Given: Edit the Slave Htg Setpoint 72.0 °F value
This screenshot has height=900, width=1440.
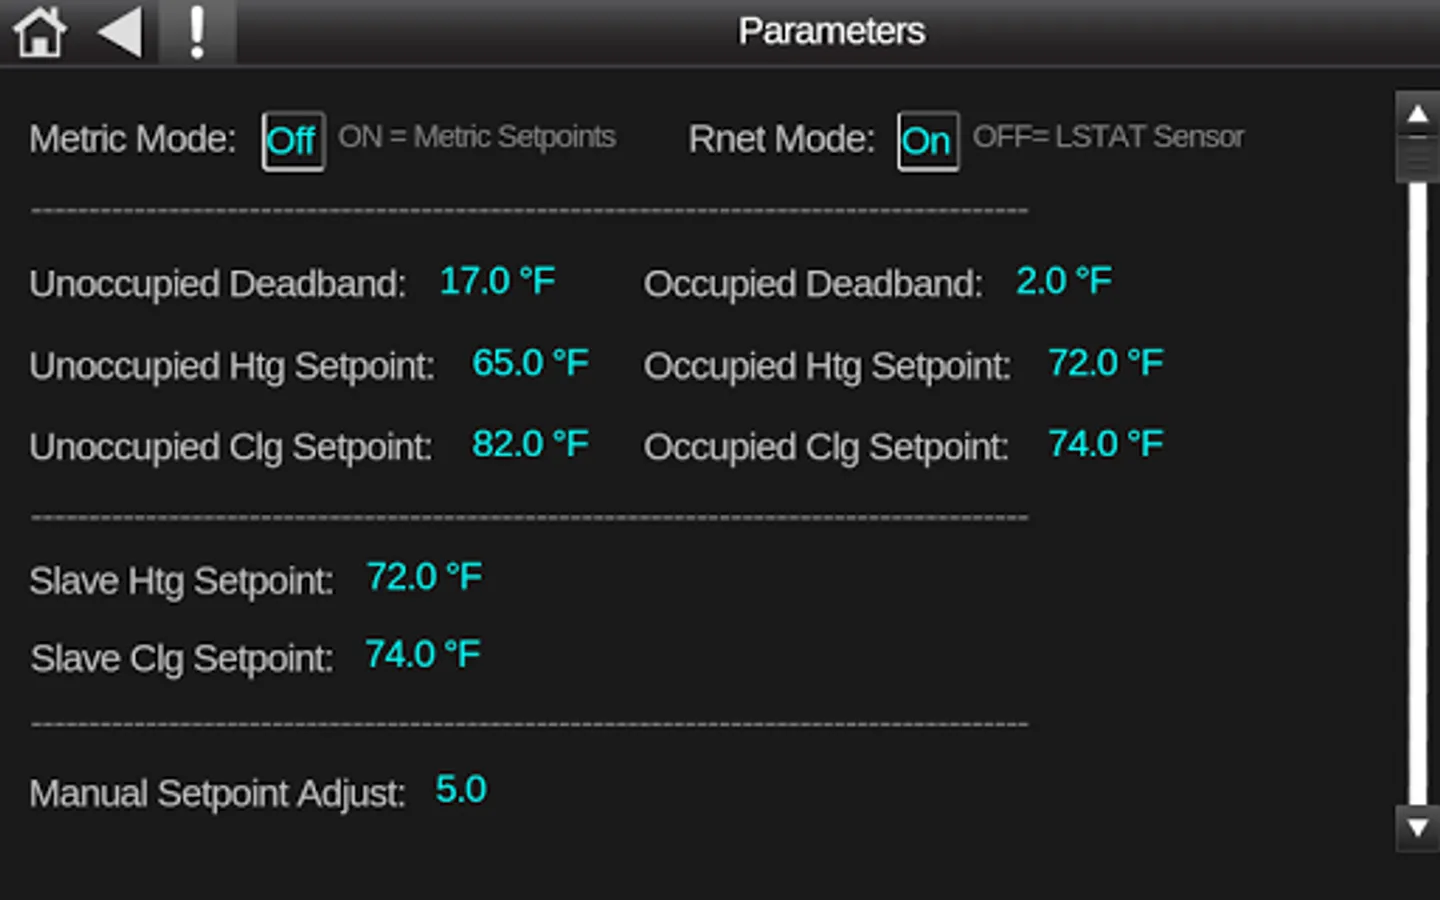Looking at the screenshot, I should (x=424, y=577).
